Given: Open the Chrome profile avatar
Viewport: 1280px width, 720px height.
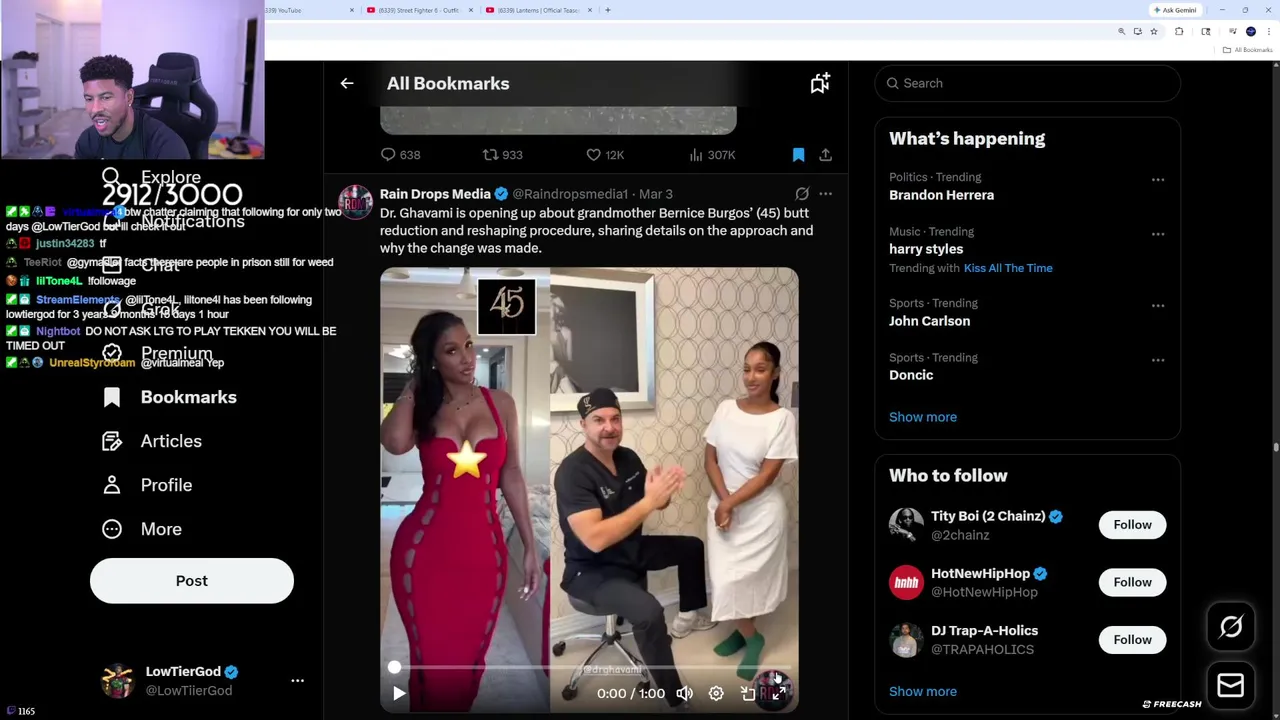Looking at the screenshot, I should tap(1251, 32).
